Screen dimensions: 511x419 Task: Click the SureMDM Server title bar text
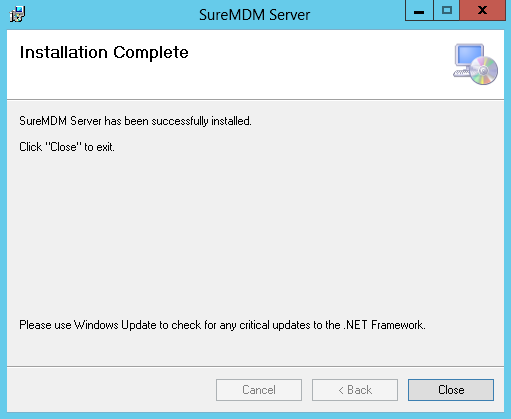coord(255,15)
